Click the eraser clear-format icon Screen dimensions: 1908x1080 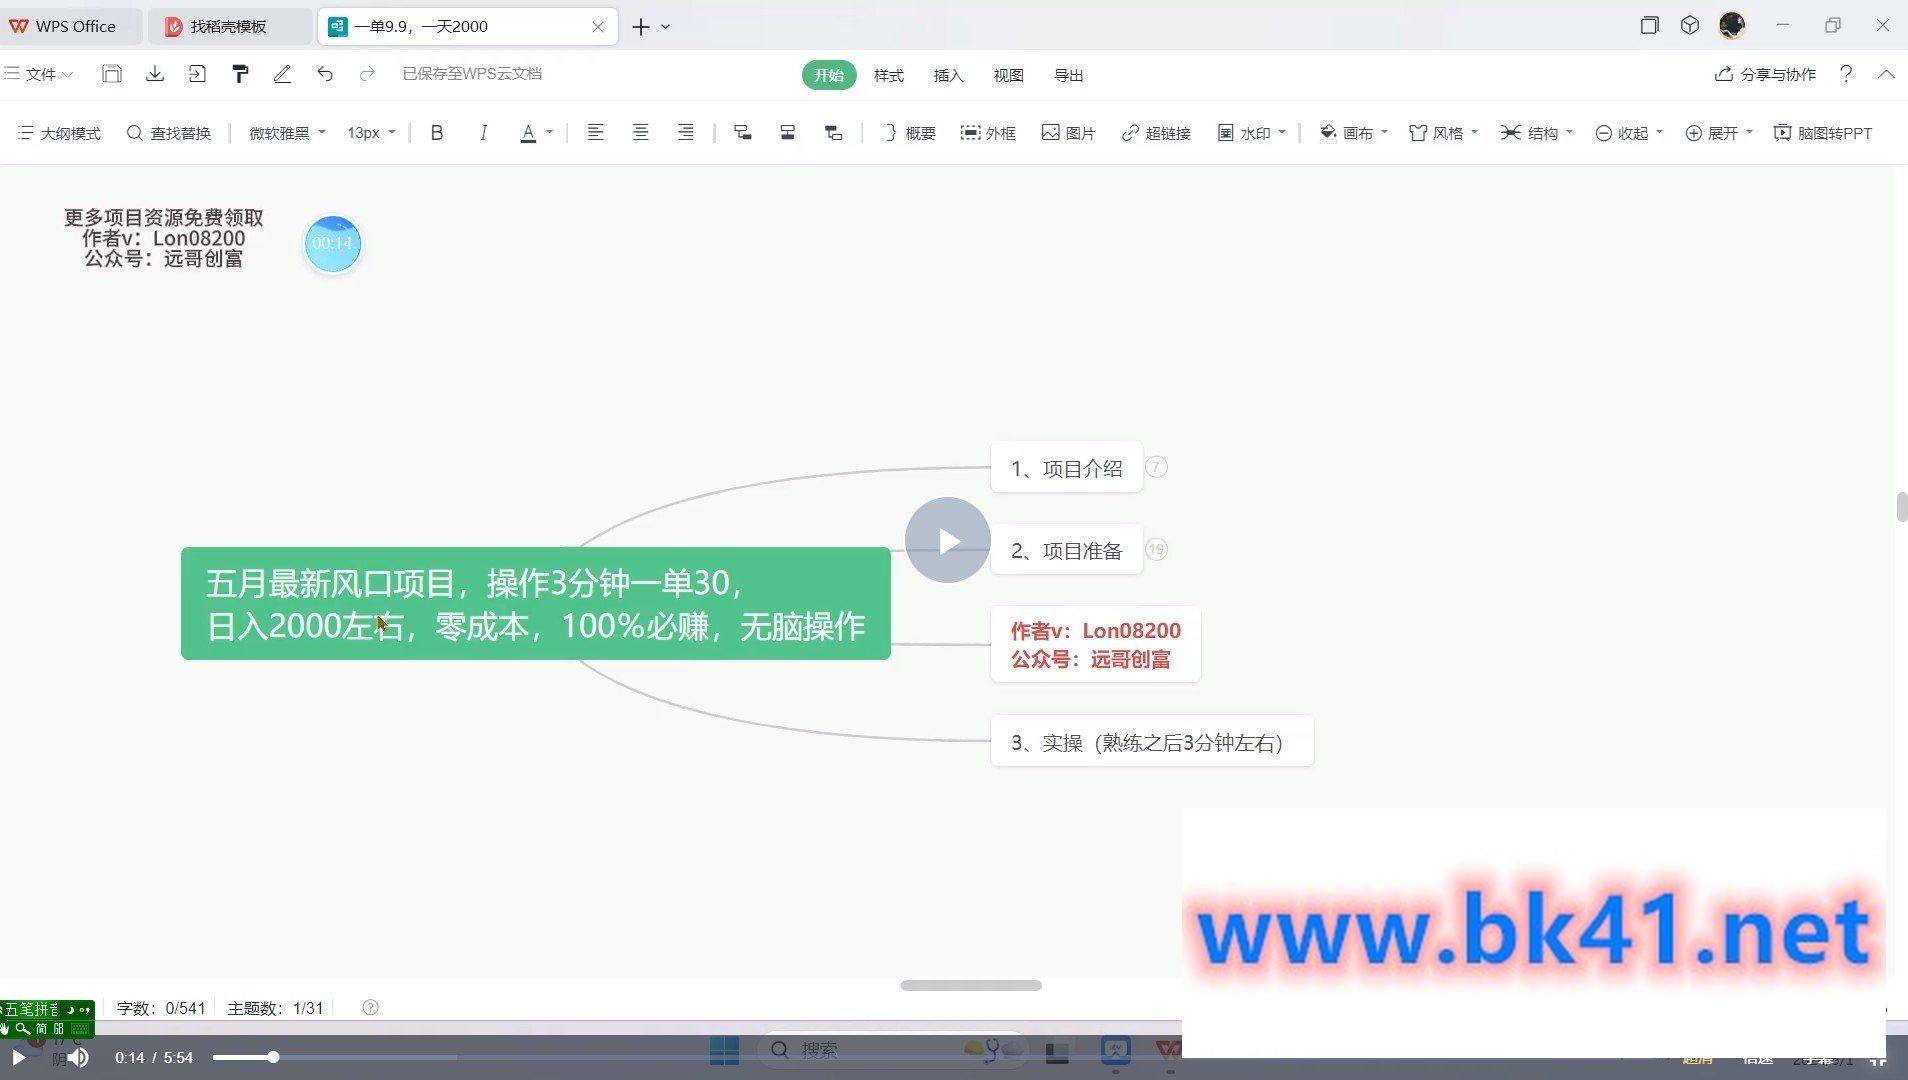tap(283, 74)
